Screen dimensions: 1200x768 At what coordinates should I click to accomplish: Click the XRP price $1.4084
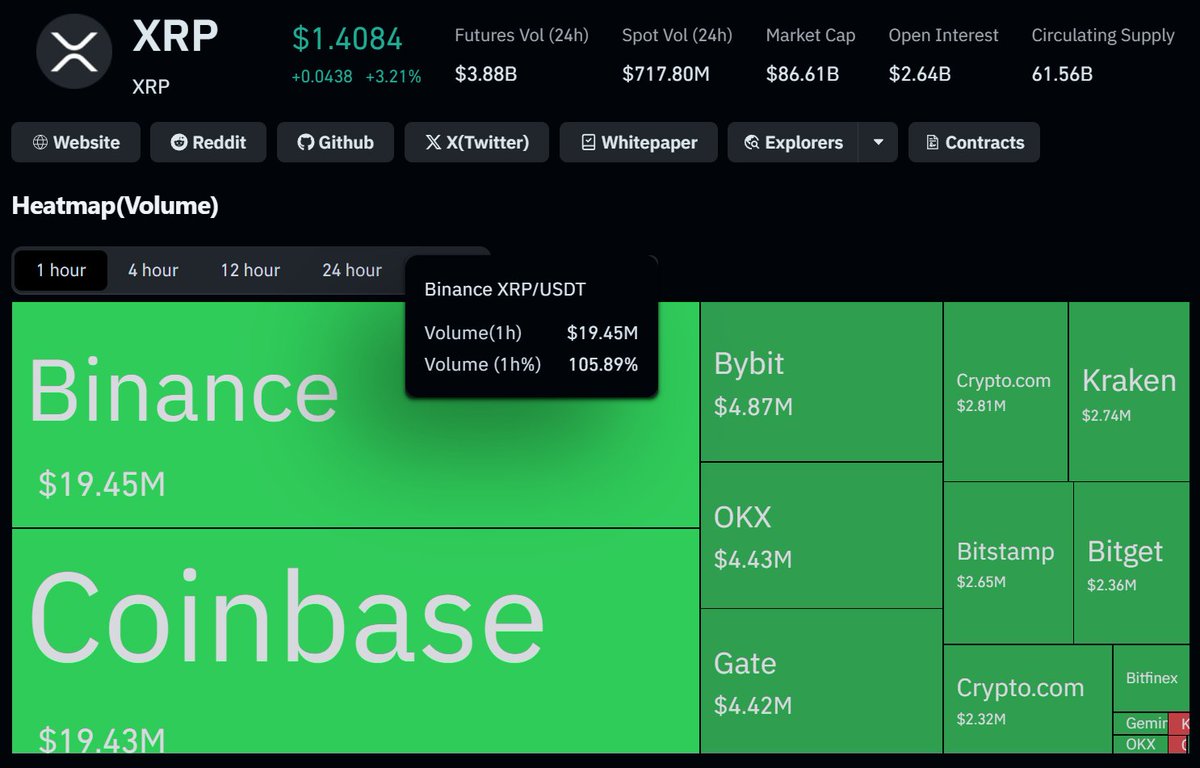point(347,38)
